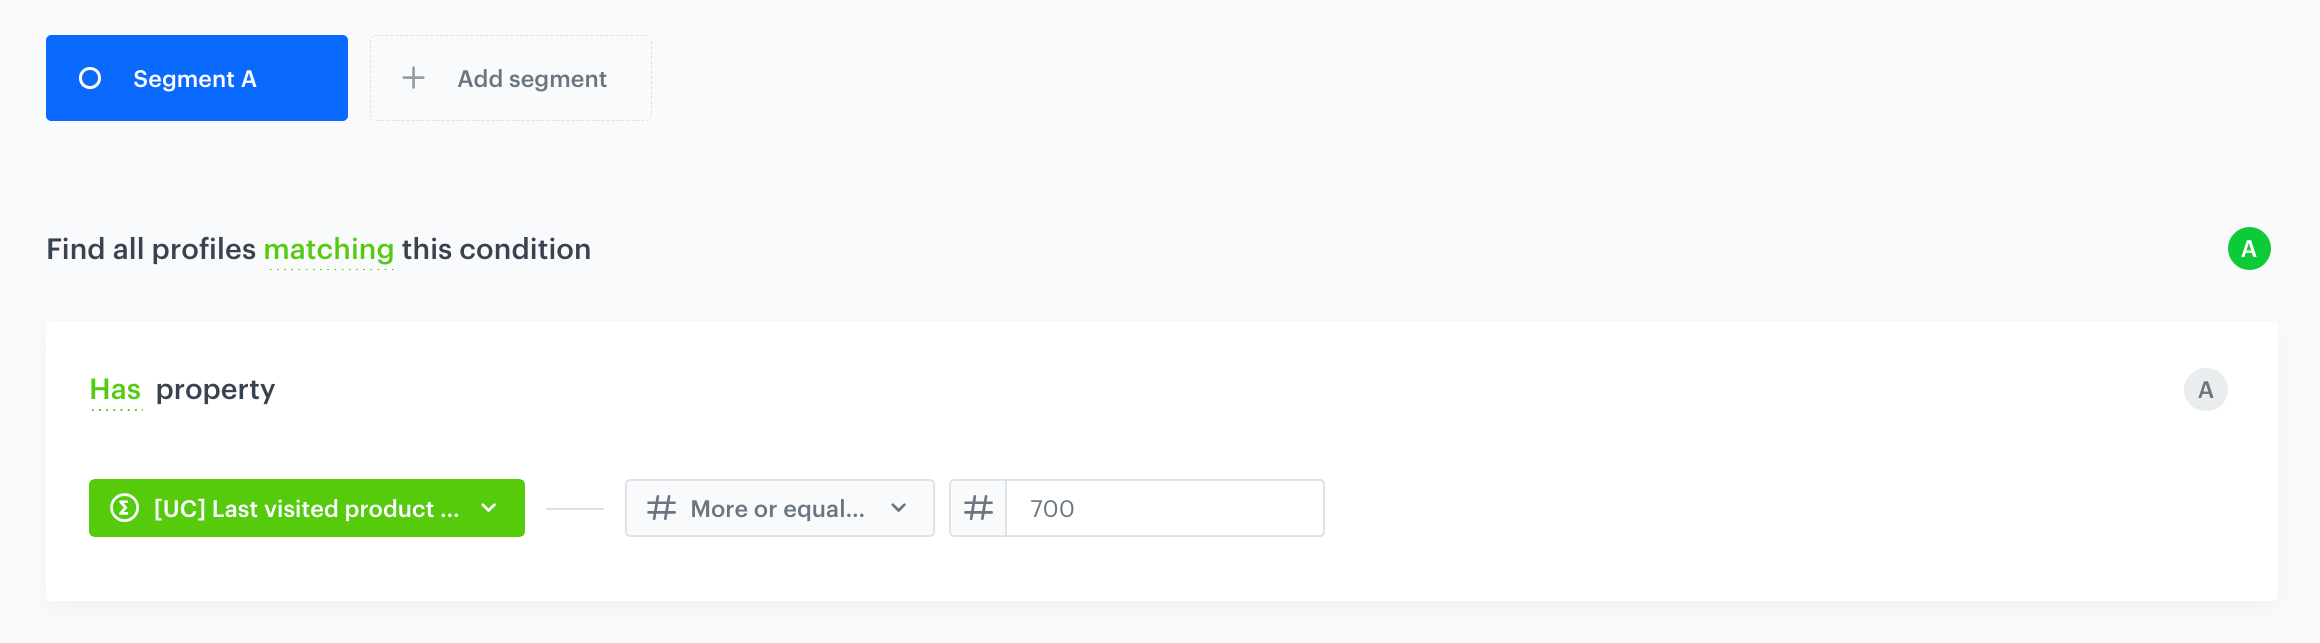This screenshot has width=2320, height=643.
Task: Click the "this condition" text in the heading
Action: point(496,249)
